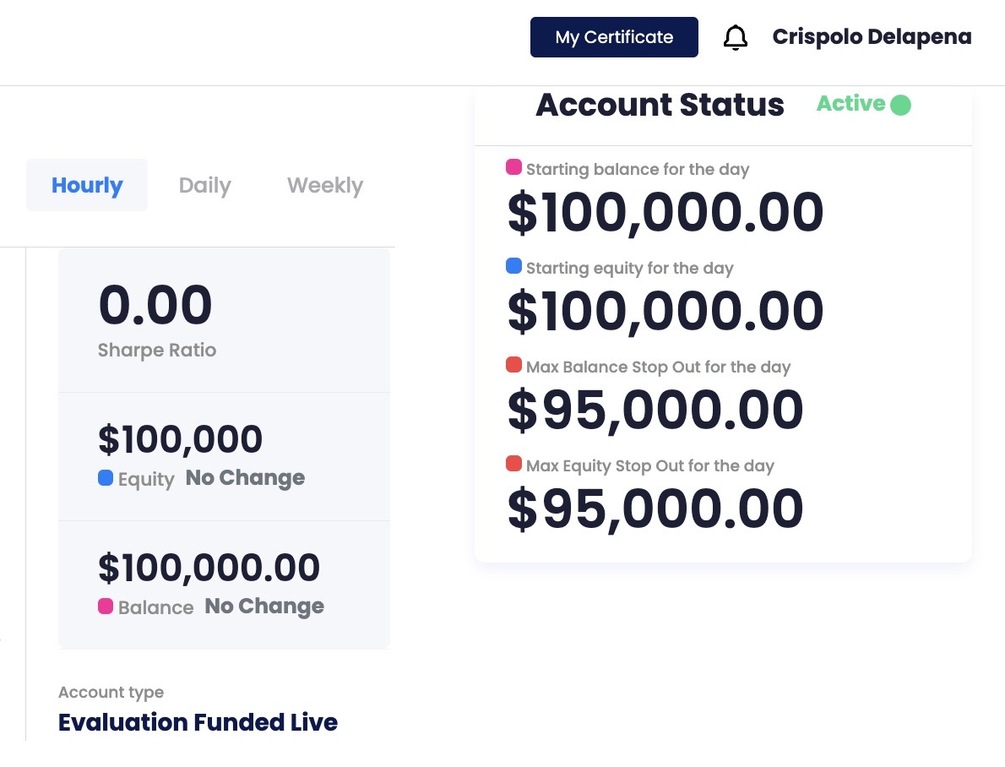
Task: Click the $100,000 Equity card
Action: click(x=224, y=456)
